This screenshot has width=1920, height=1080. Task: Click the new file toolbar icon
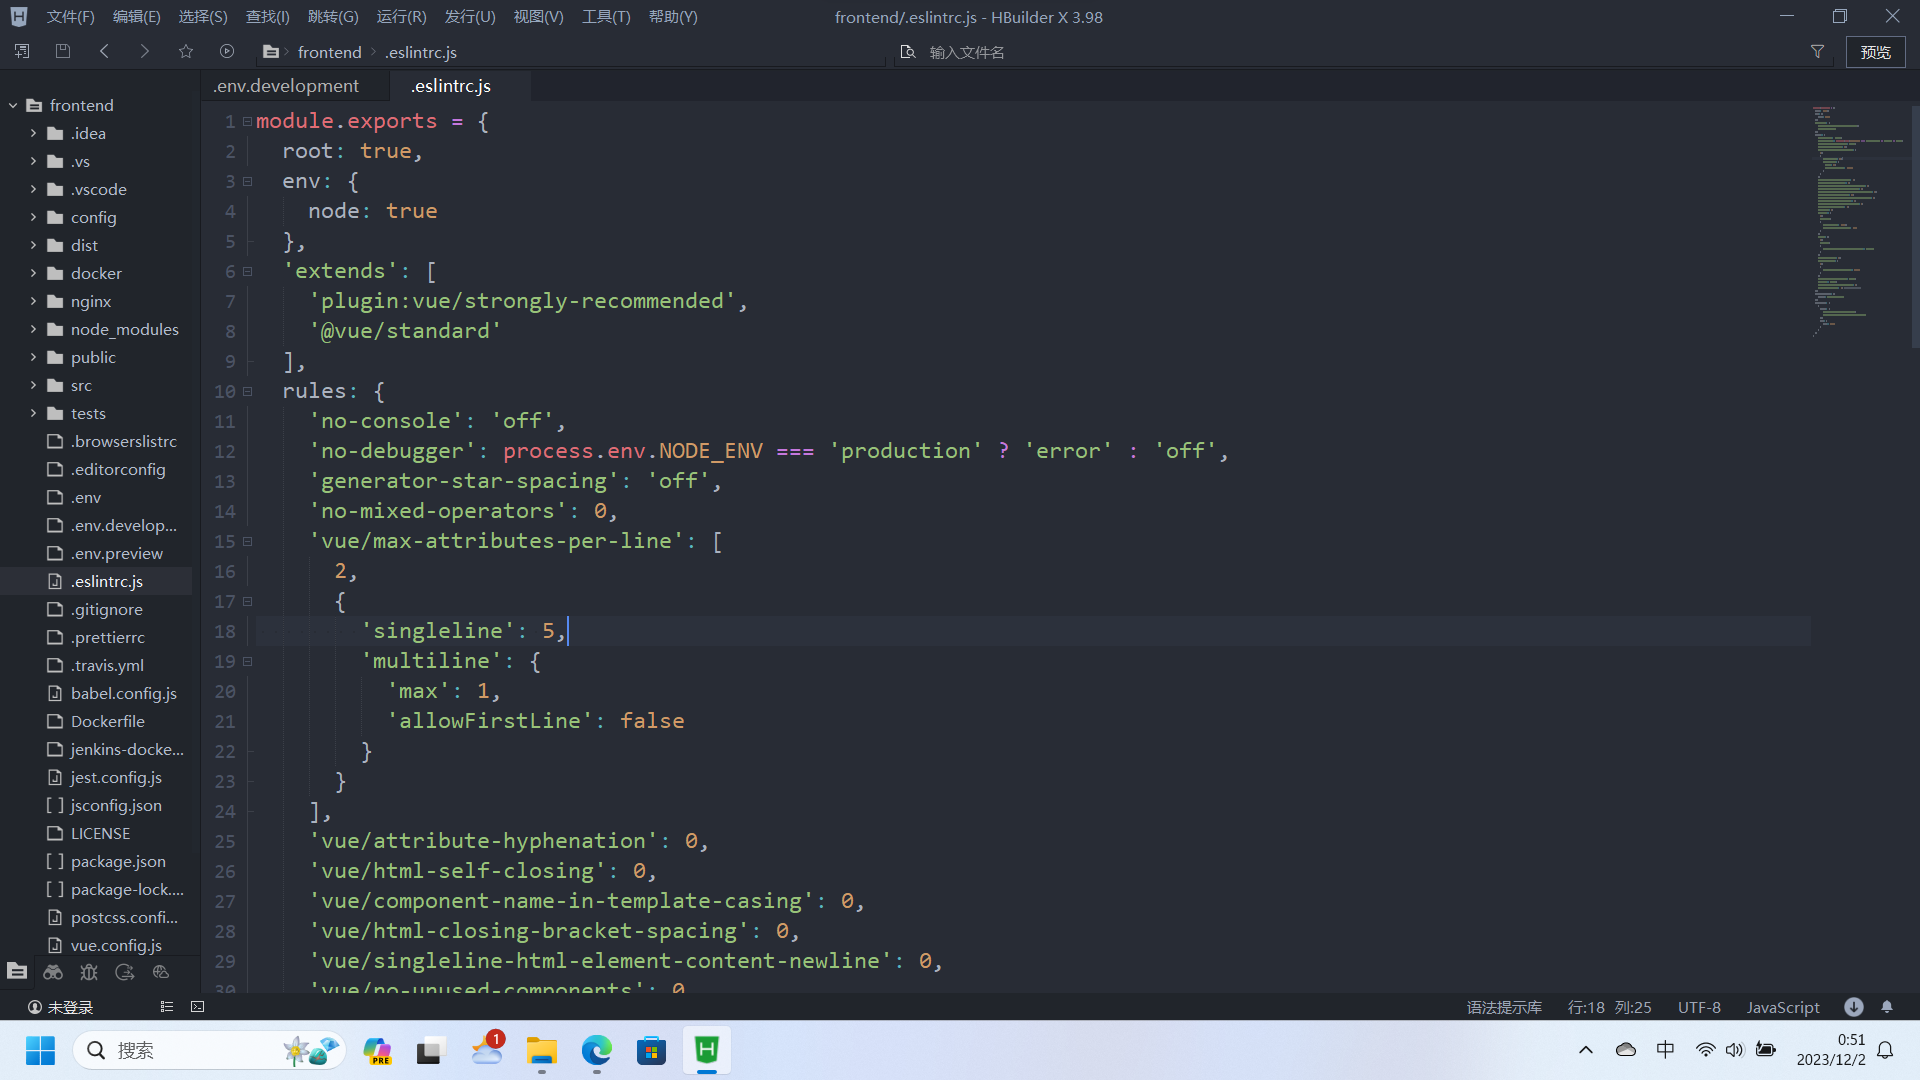point(22,51)
